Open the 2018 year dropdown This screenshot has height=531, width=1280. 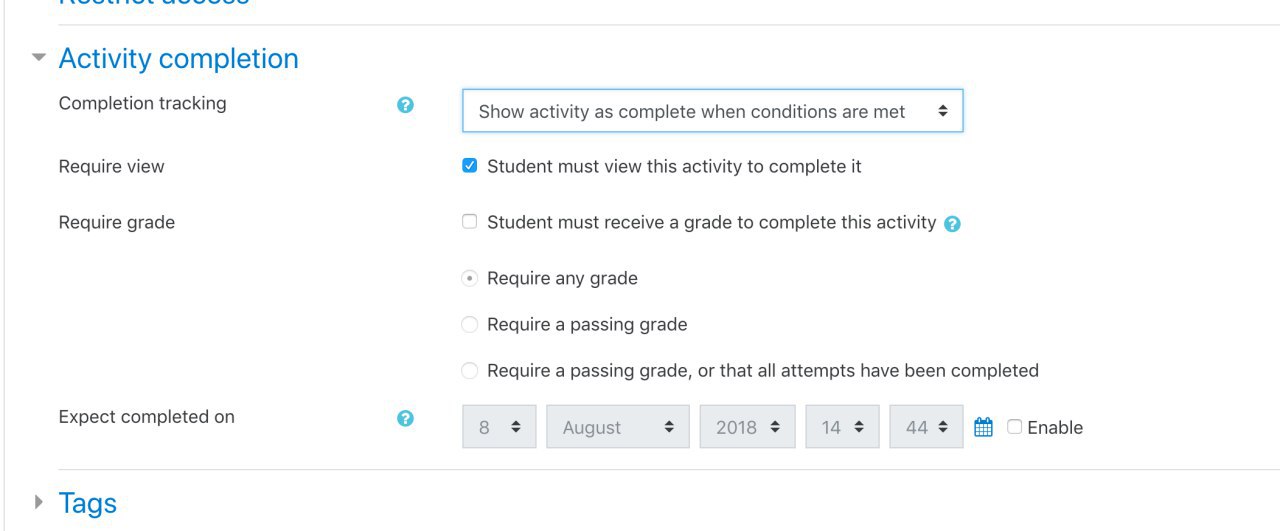(x=747, y=427)
